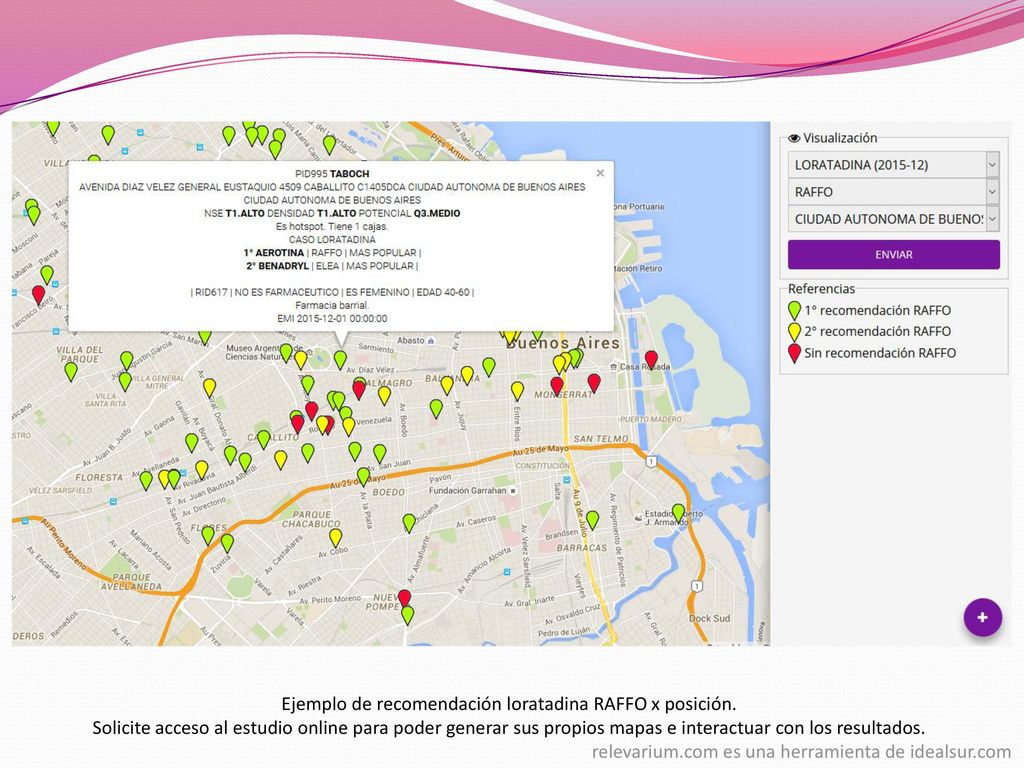Select the green marker in Barracas near Brandsen

coord(592,520)
